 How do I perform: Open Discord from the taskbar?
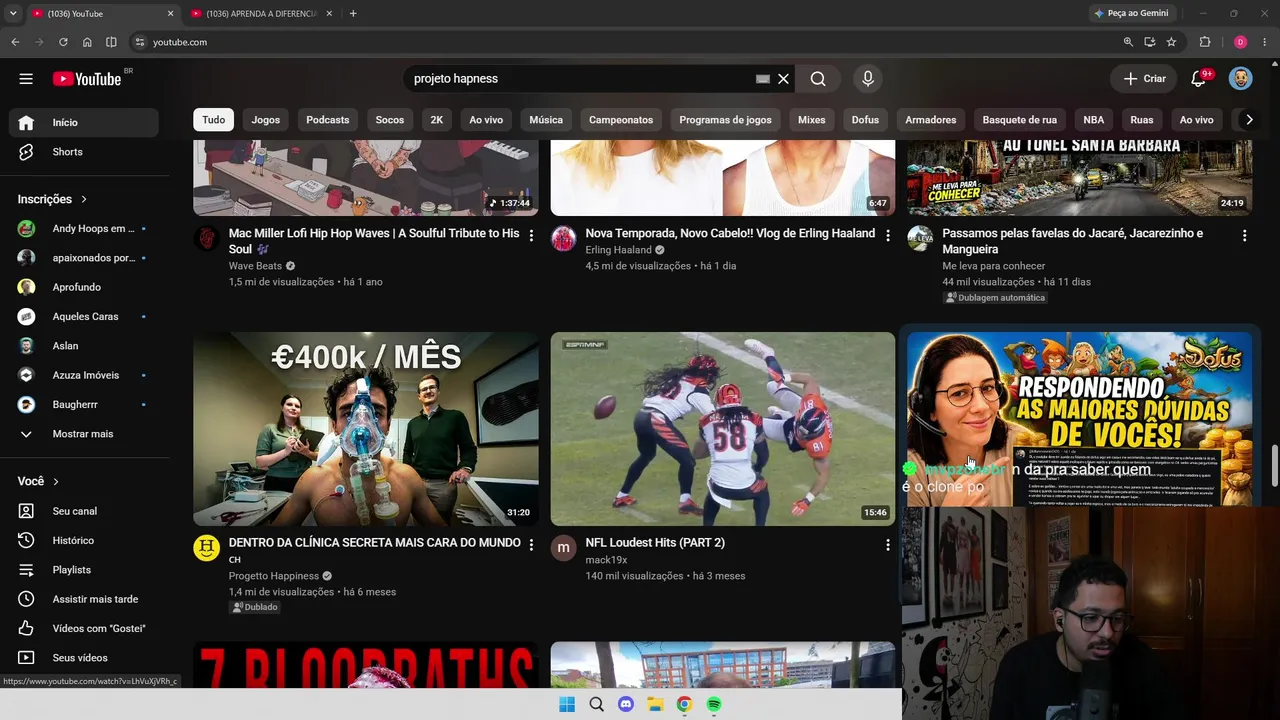(626, 704)
